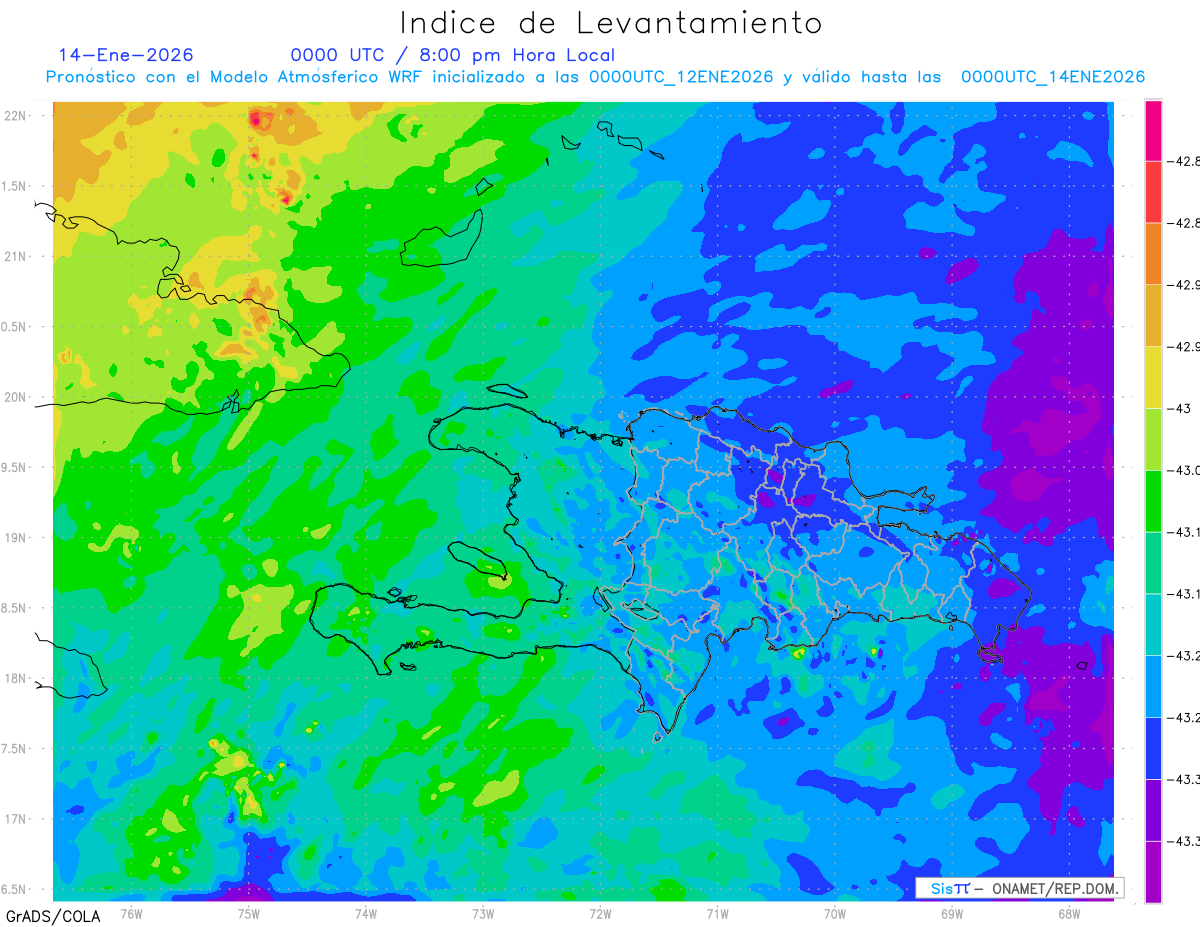The width and height of the screenshot is (1200, 927).
Task: Select the yellow swatch on the legend
Action: (x=1153, y=378)
